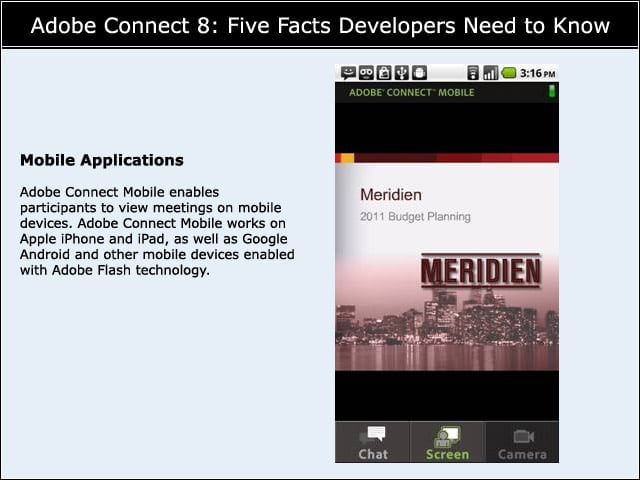Click the Mobile Applications heading
The width and height of the screenshot is (640, 480).
(x=102, y=160)
